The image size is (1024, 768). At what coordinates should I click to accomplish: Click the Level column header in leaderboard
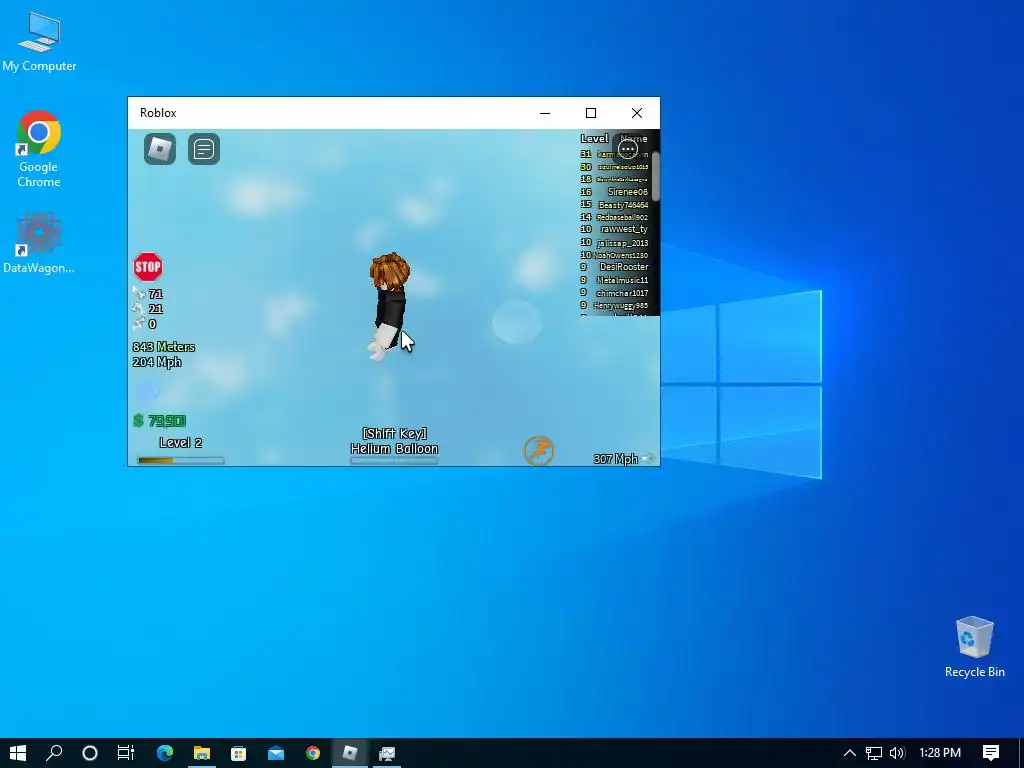[x=594, y=138]
